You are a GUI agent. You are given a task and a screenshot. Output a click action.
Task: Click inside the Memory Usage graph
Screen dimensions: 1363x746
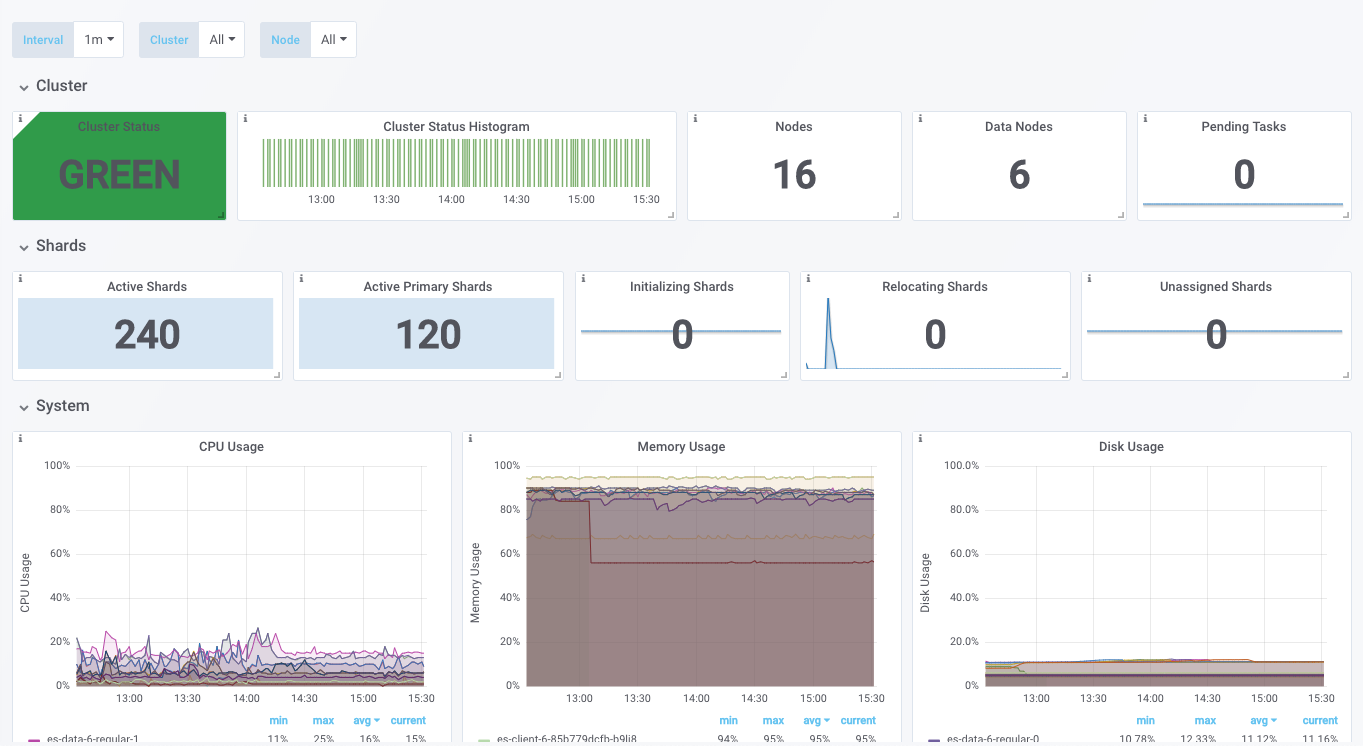(x=700, y=575)
